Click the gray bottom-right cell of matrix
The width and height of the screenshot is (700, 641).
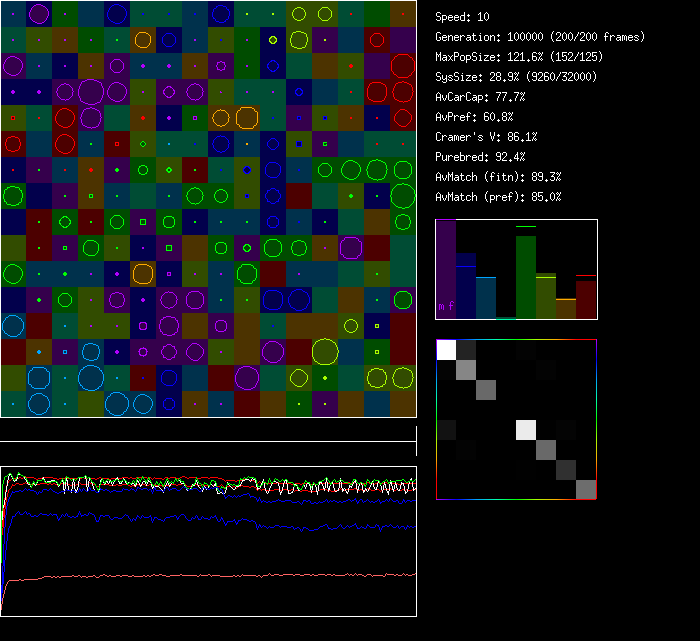pos(586,489)
